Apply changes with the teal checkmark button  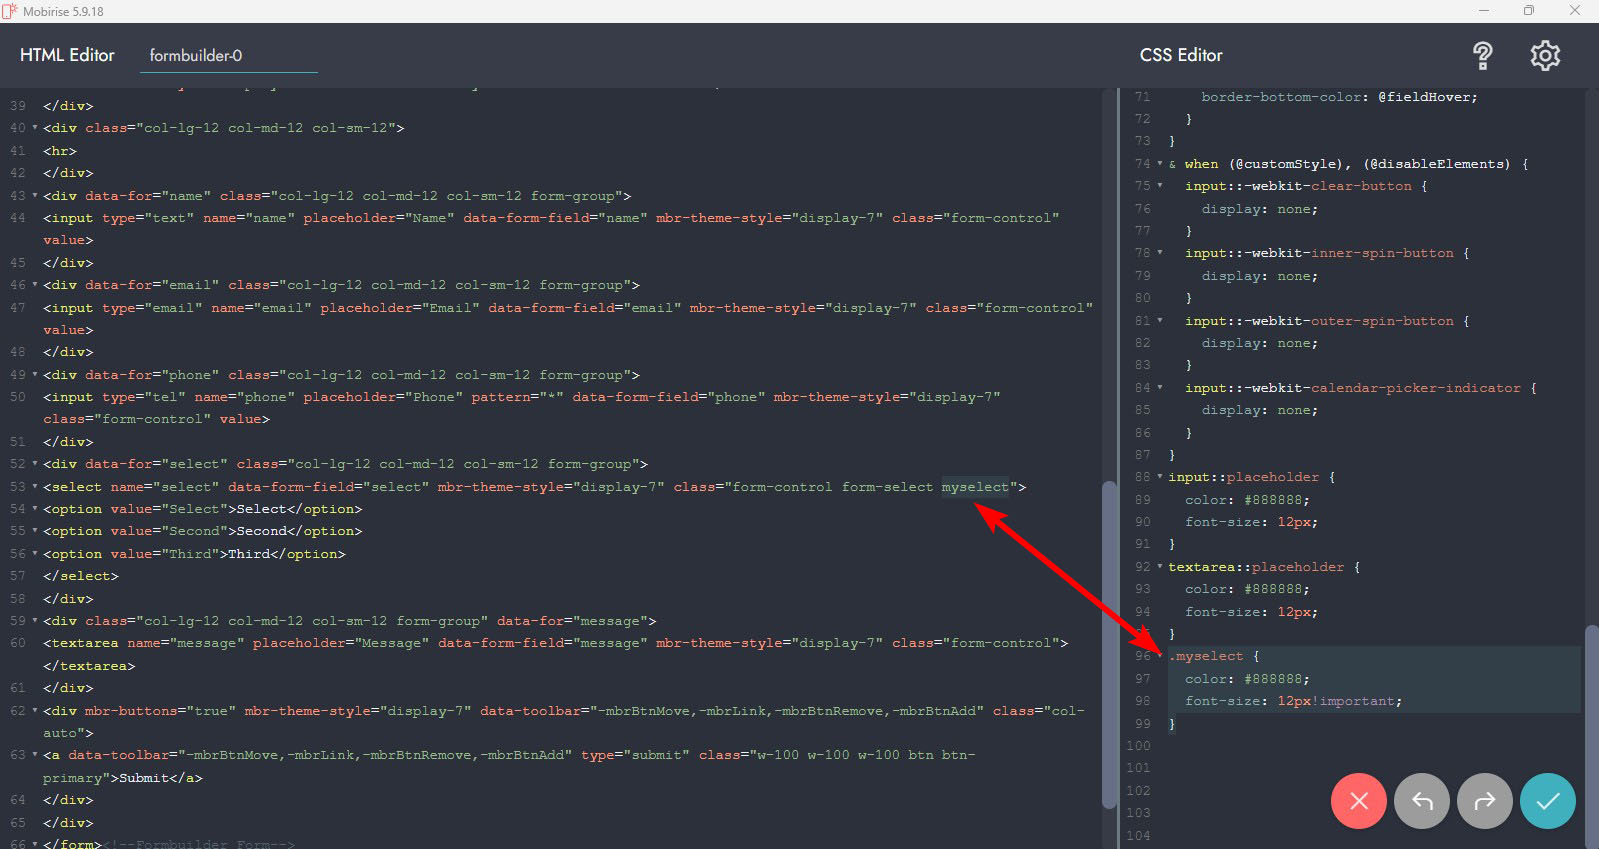[1547, 801]
